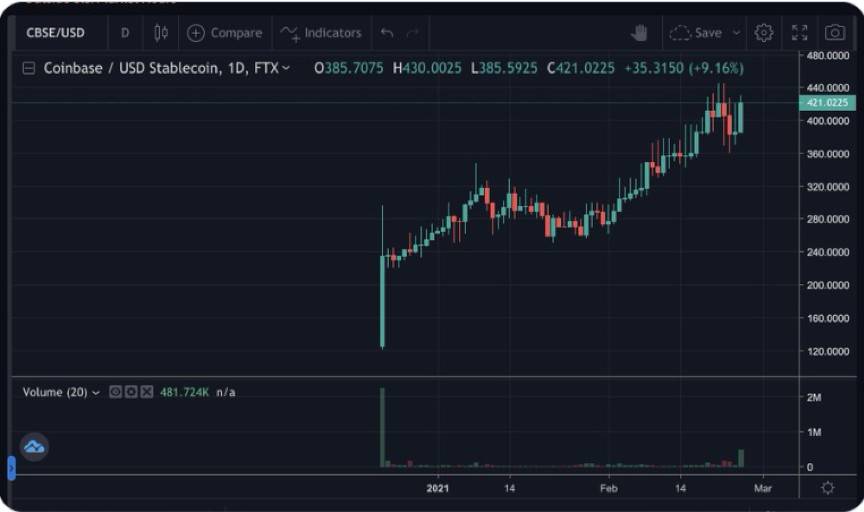Redo the last chart action
Viewport: 864px width, 512px height.
pos(412,33)
